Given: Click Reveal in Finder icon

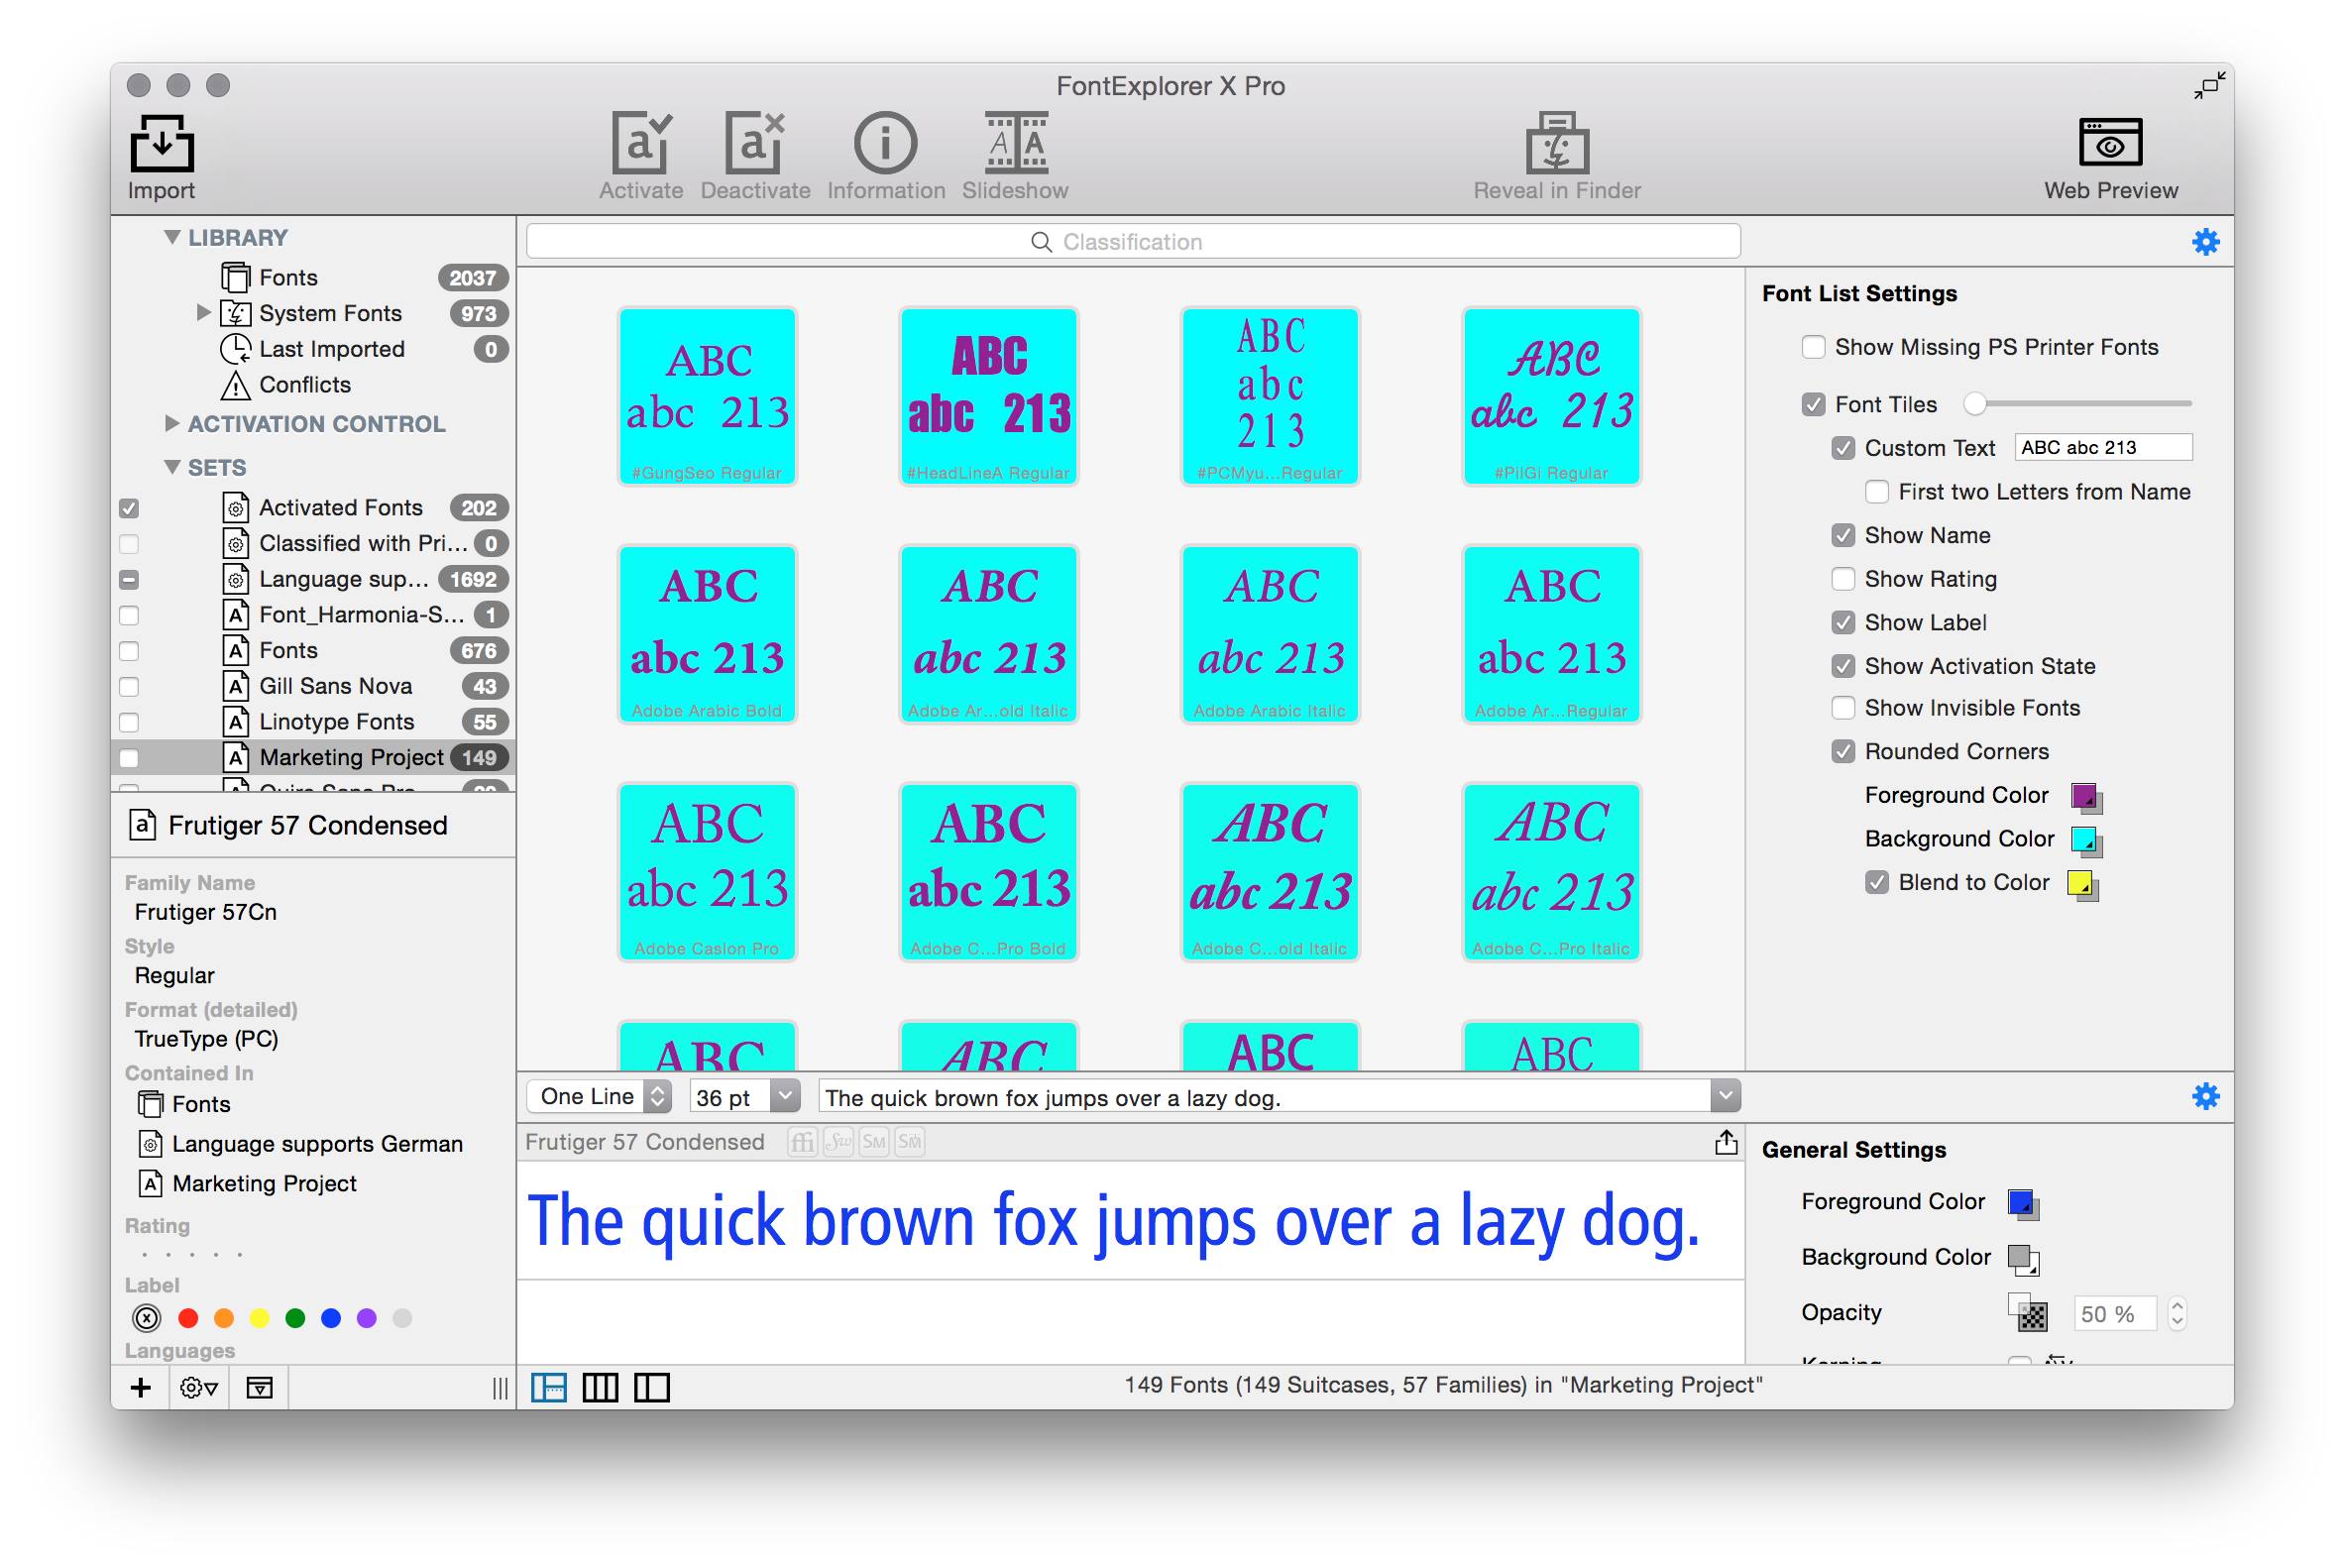Looking at the screenshot, I should pos(1556,144).
